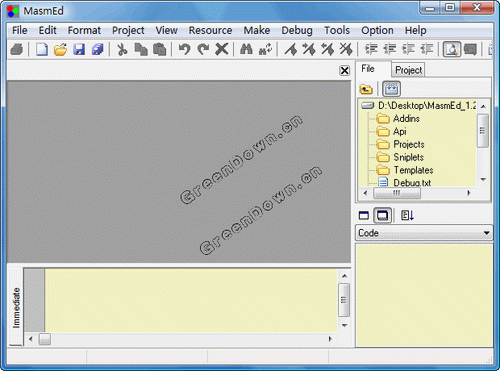Toggle the file filter button in File panel
Viewport: 500px width, 371px height.
click(x=391, y=89)
